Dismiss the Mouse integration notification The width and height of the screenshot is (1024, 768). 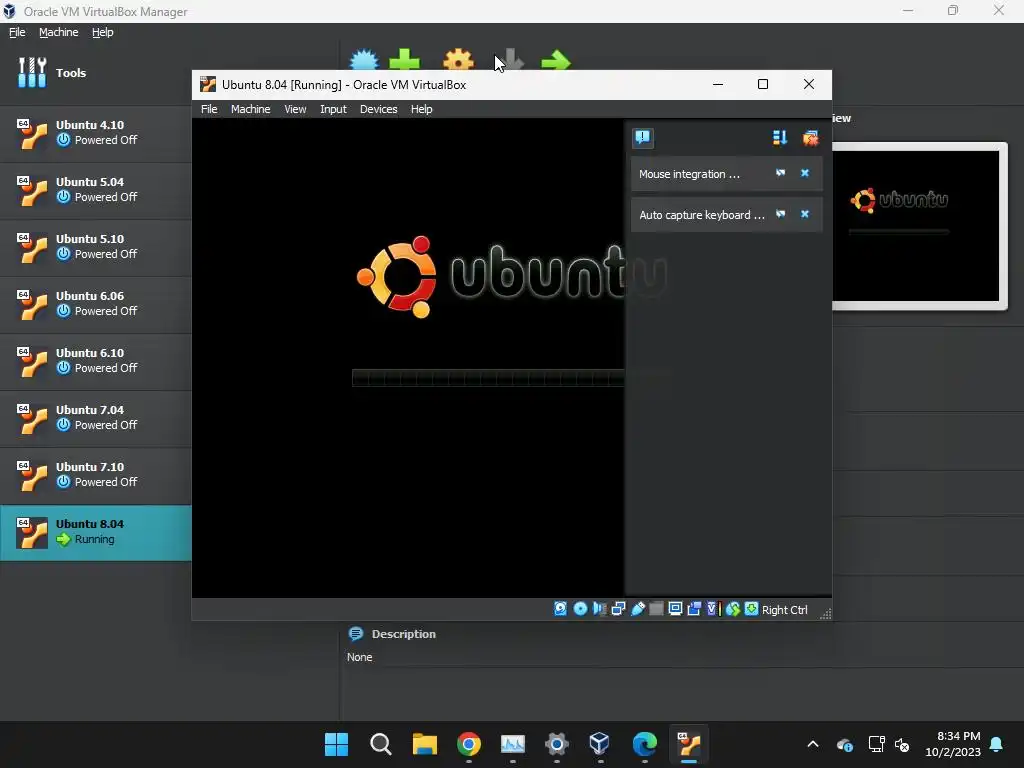coord(805,173)
